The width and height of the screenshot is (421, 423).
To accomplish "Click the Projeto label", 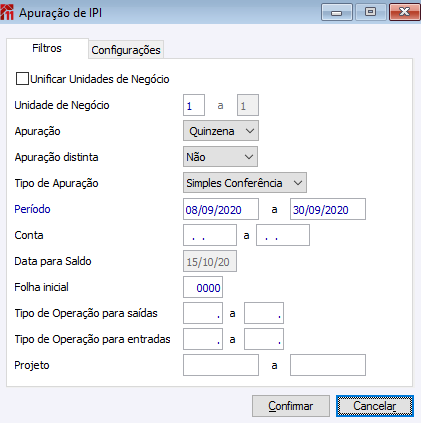I will tap(32, 366).
